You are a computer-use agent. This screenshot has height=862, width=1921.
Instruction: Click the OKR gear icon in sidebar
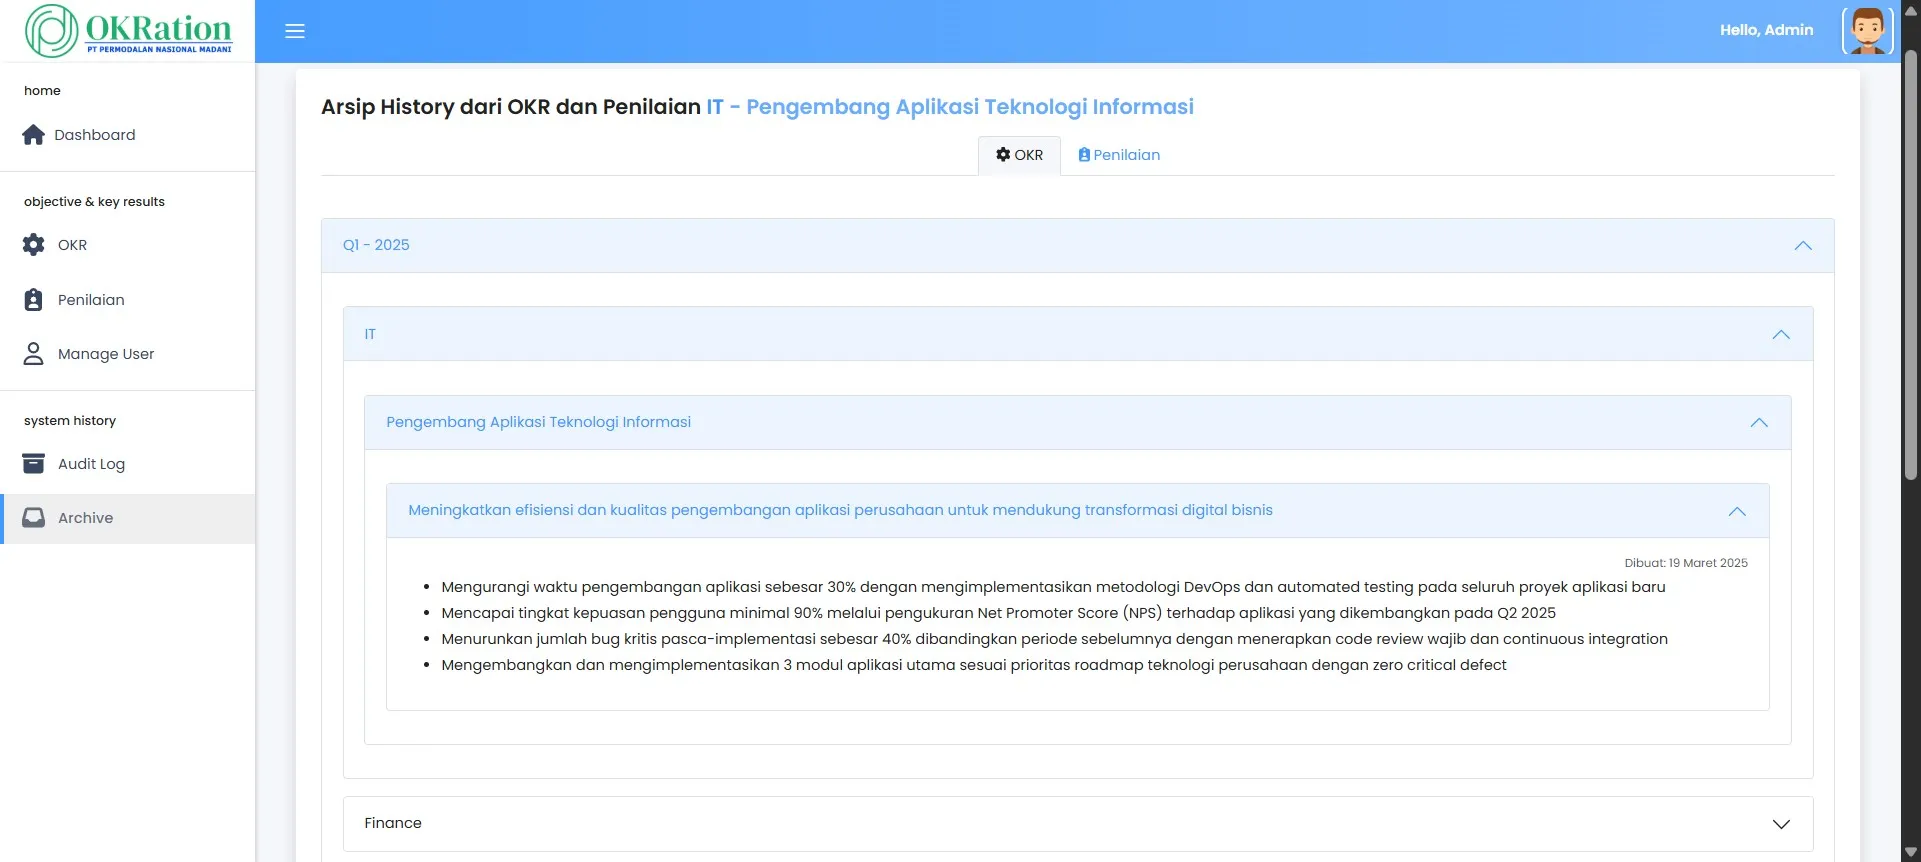pyautogui.click(x=34, y=245)
